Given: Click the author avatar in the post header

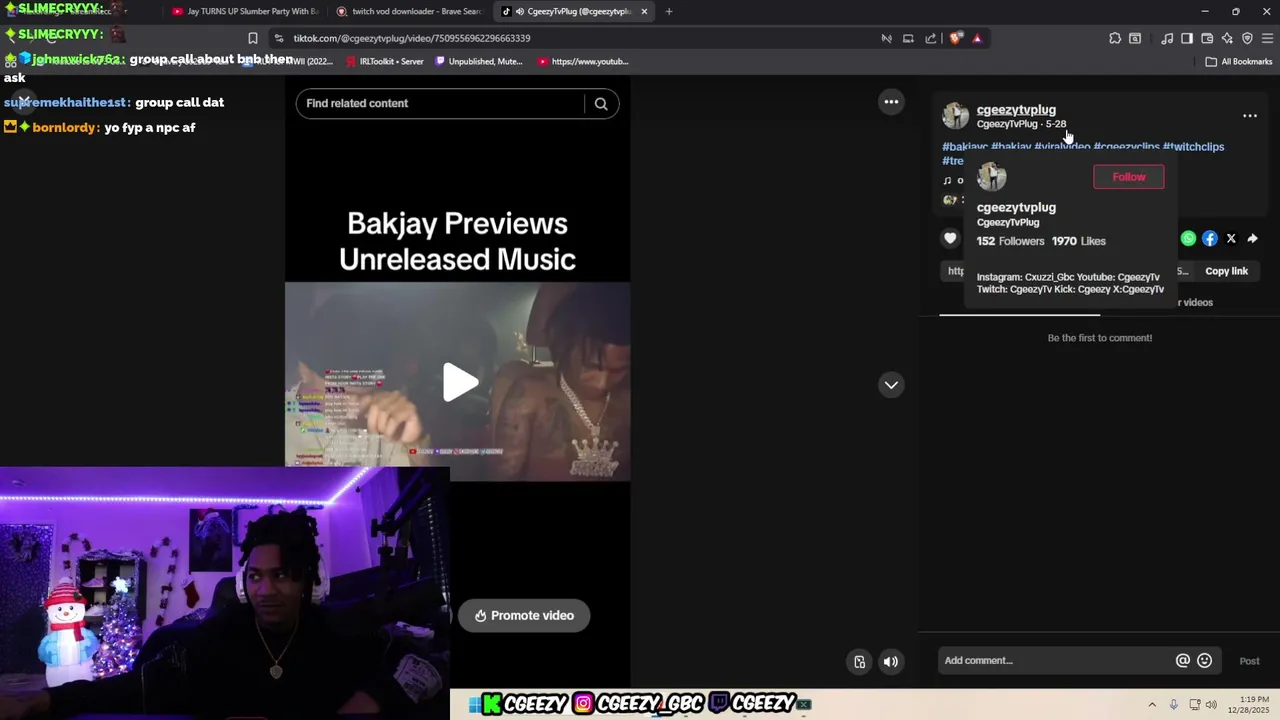Looking at the screenshot, I should tap(956, 116).
